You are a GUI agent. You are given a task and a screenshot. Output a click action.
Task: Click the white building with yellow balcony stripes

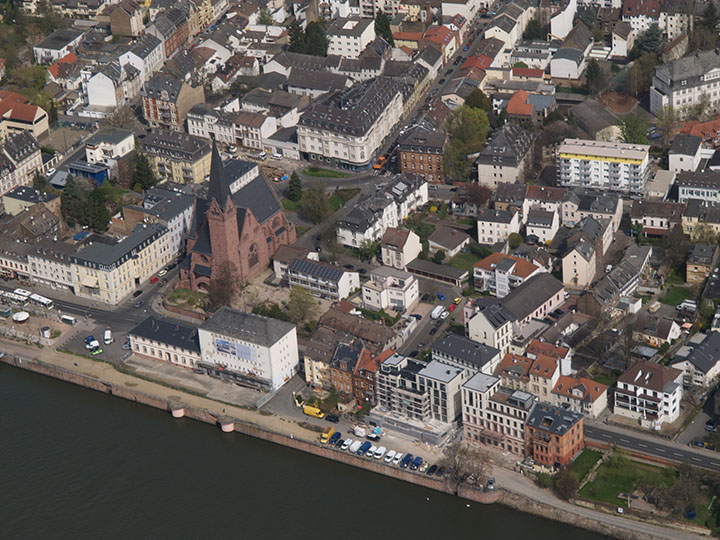(x=602, y=165)
